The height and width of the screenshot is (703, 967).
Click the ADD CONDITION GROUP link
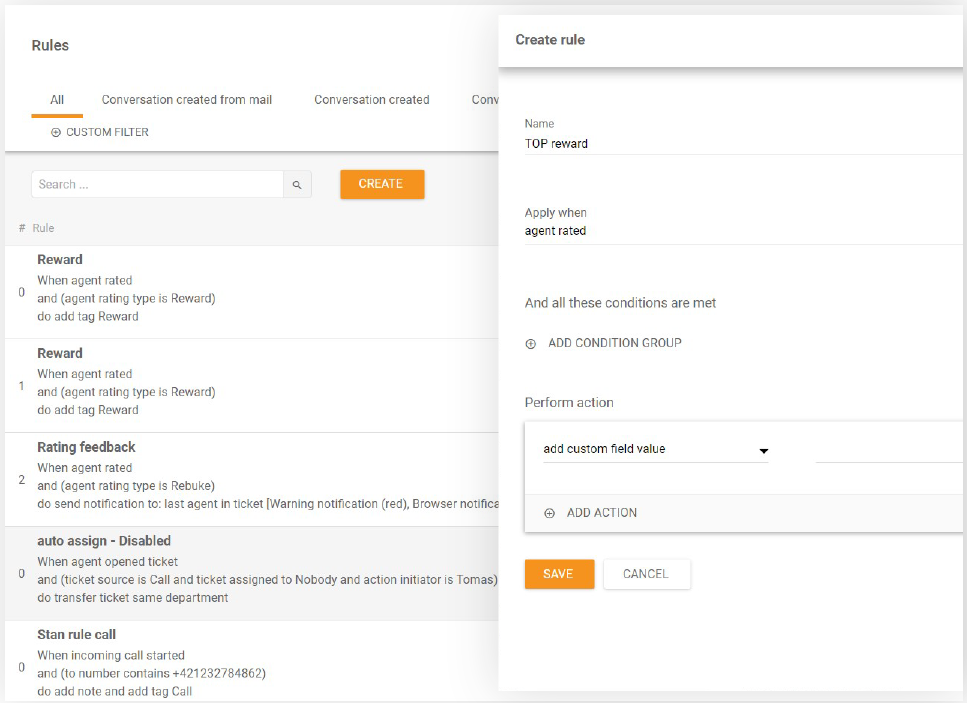(x=615, y=343)
